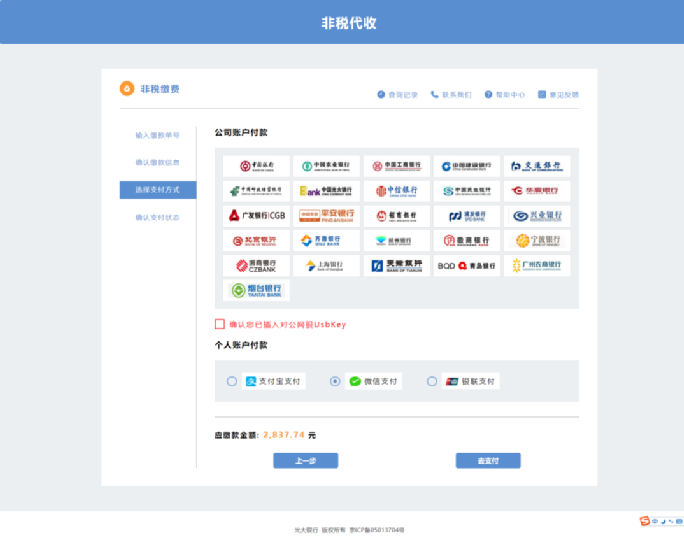Click the 个人账户付款 heading
Viewport: 684px width, 545px height.
pyautogui.click(x=241, y=345)
